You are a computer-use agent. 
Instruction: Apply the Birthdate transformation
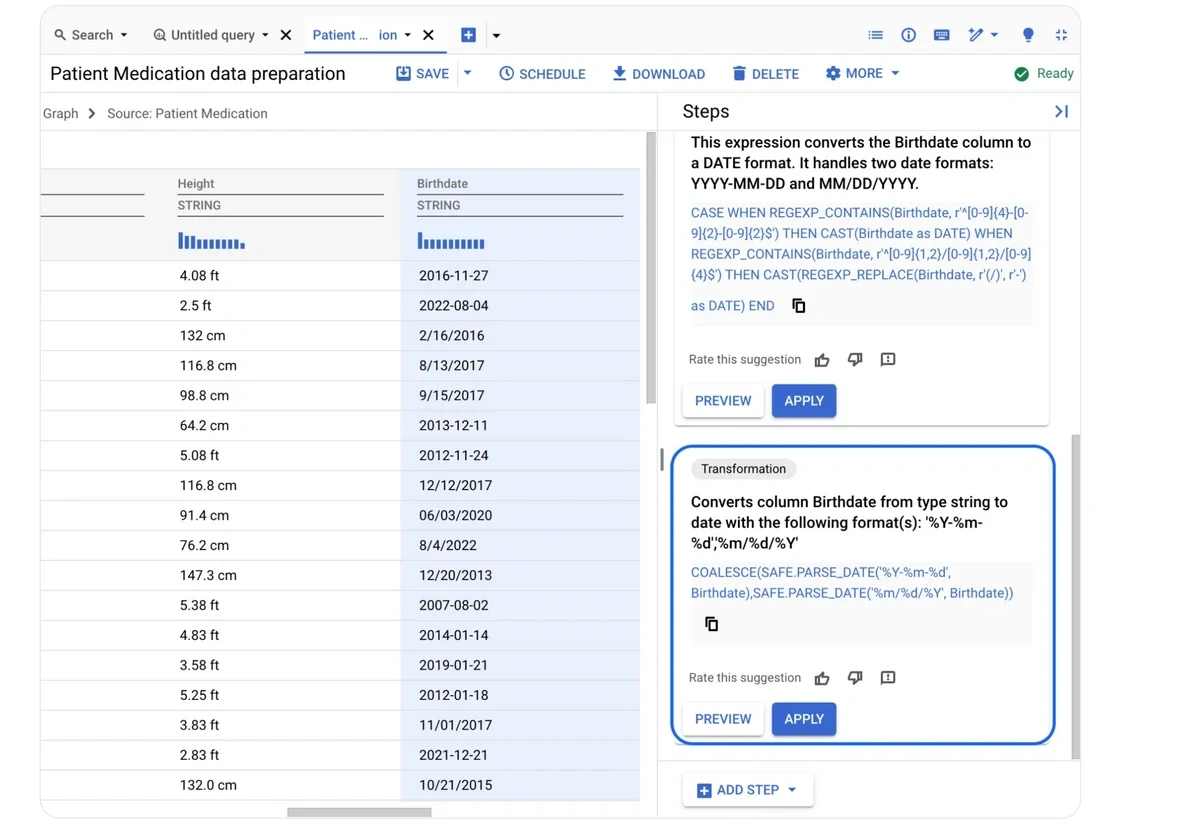tap(804, 719)
